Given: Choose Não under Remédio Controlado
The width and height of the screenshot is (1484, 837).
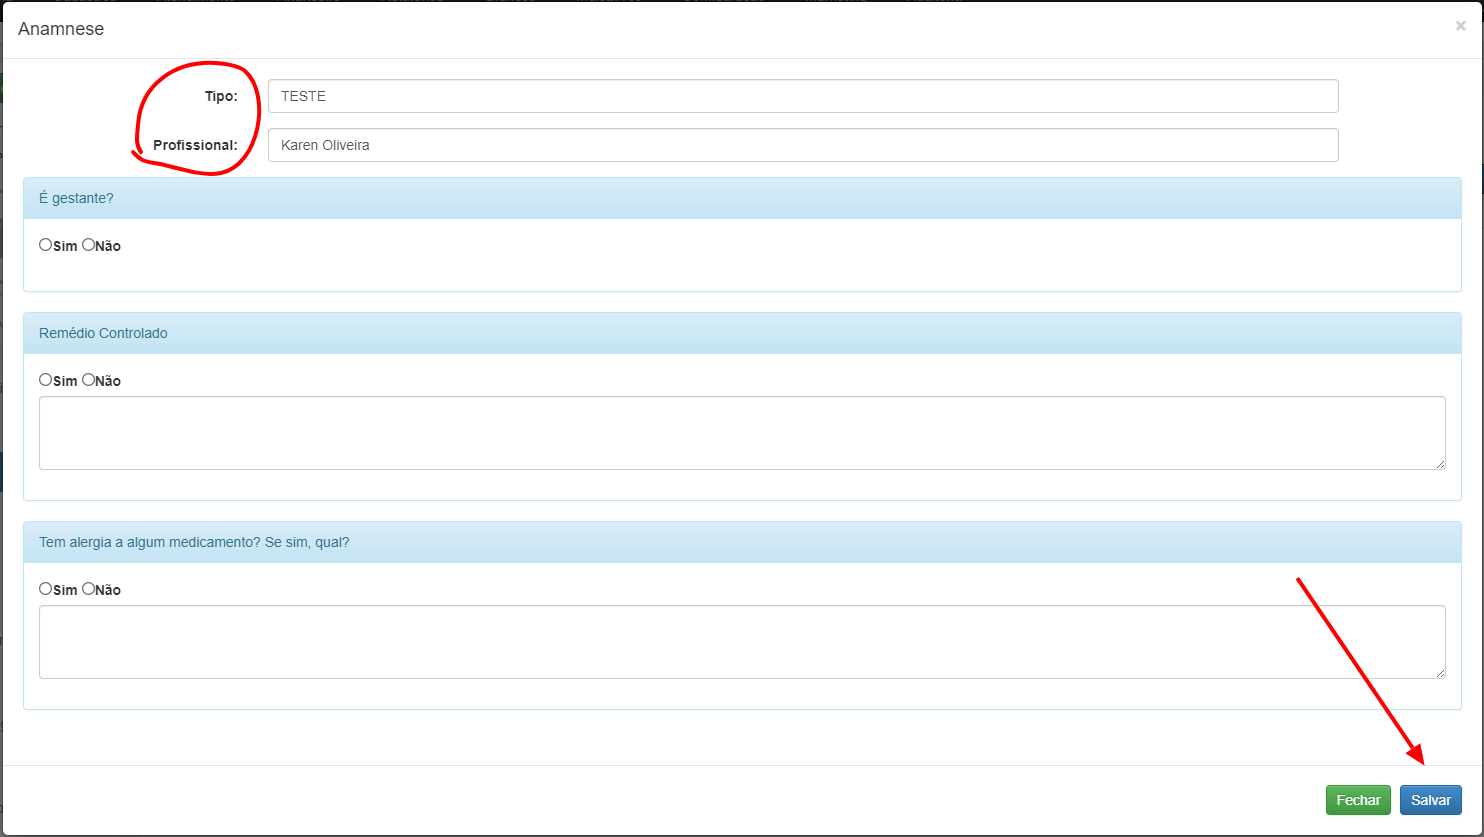Looking at the screenshot, I should click(88, 380).
